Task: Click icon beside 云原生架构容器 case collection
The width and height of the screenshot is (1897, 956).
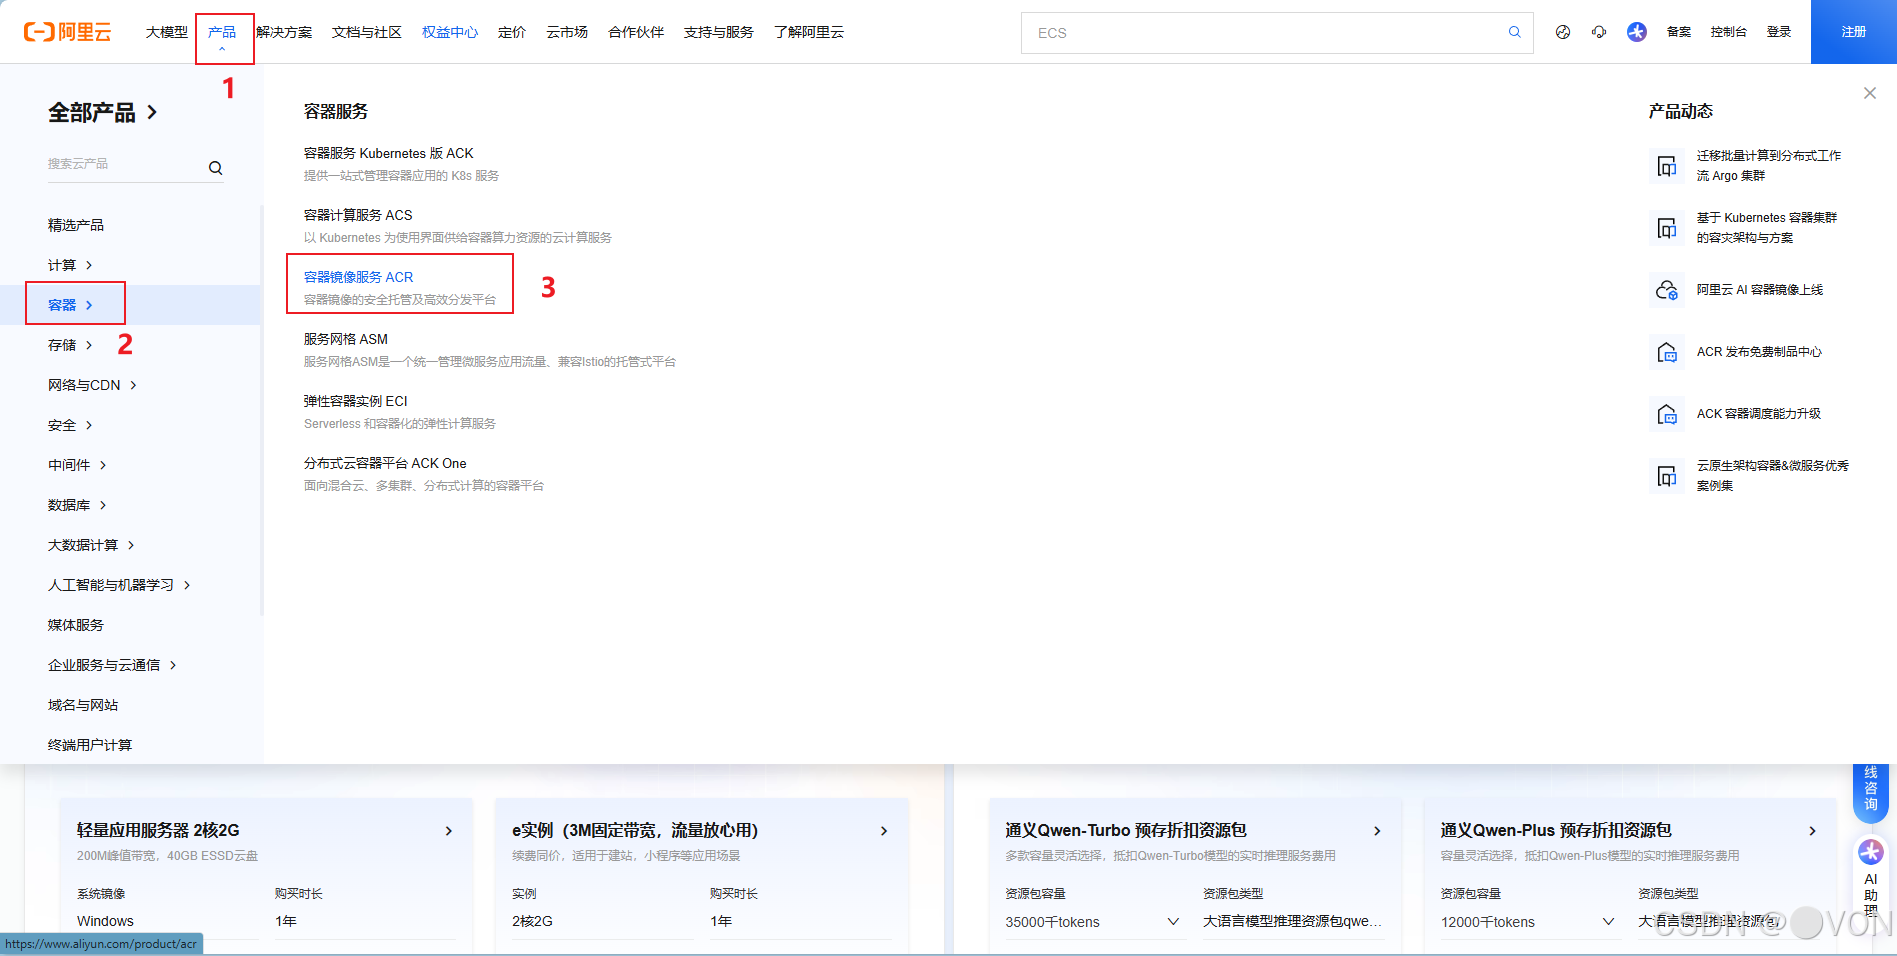Action: [x=1667, y=476]
